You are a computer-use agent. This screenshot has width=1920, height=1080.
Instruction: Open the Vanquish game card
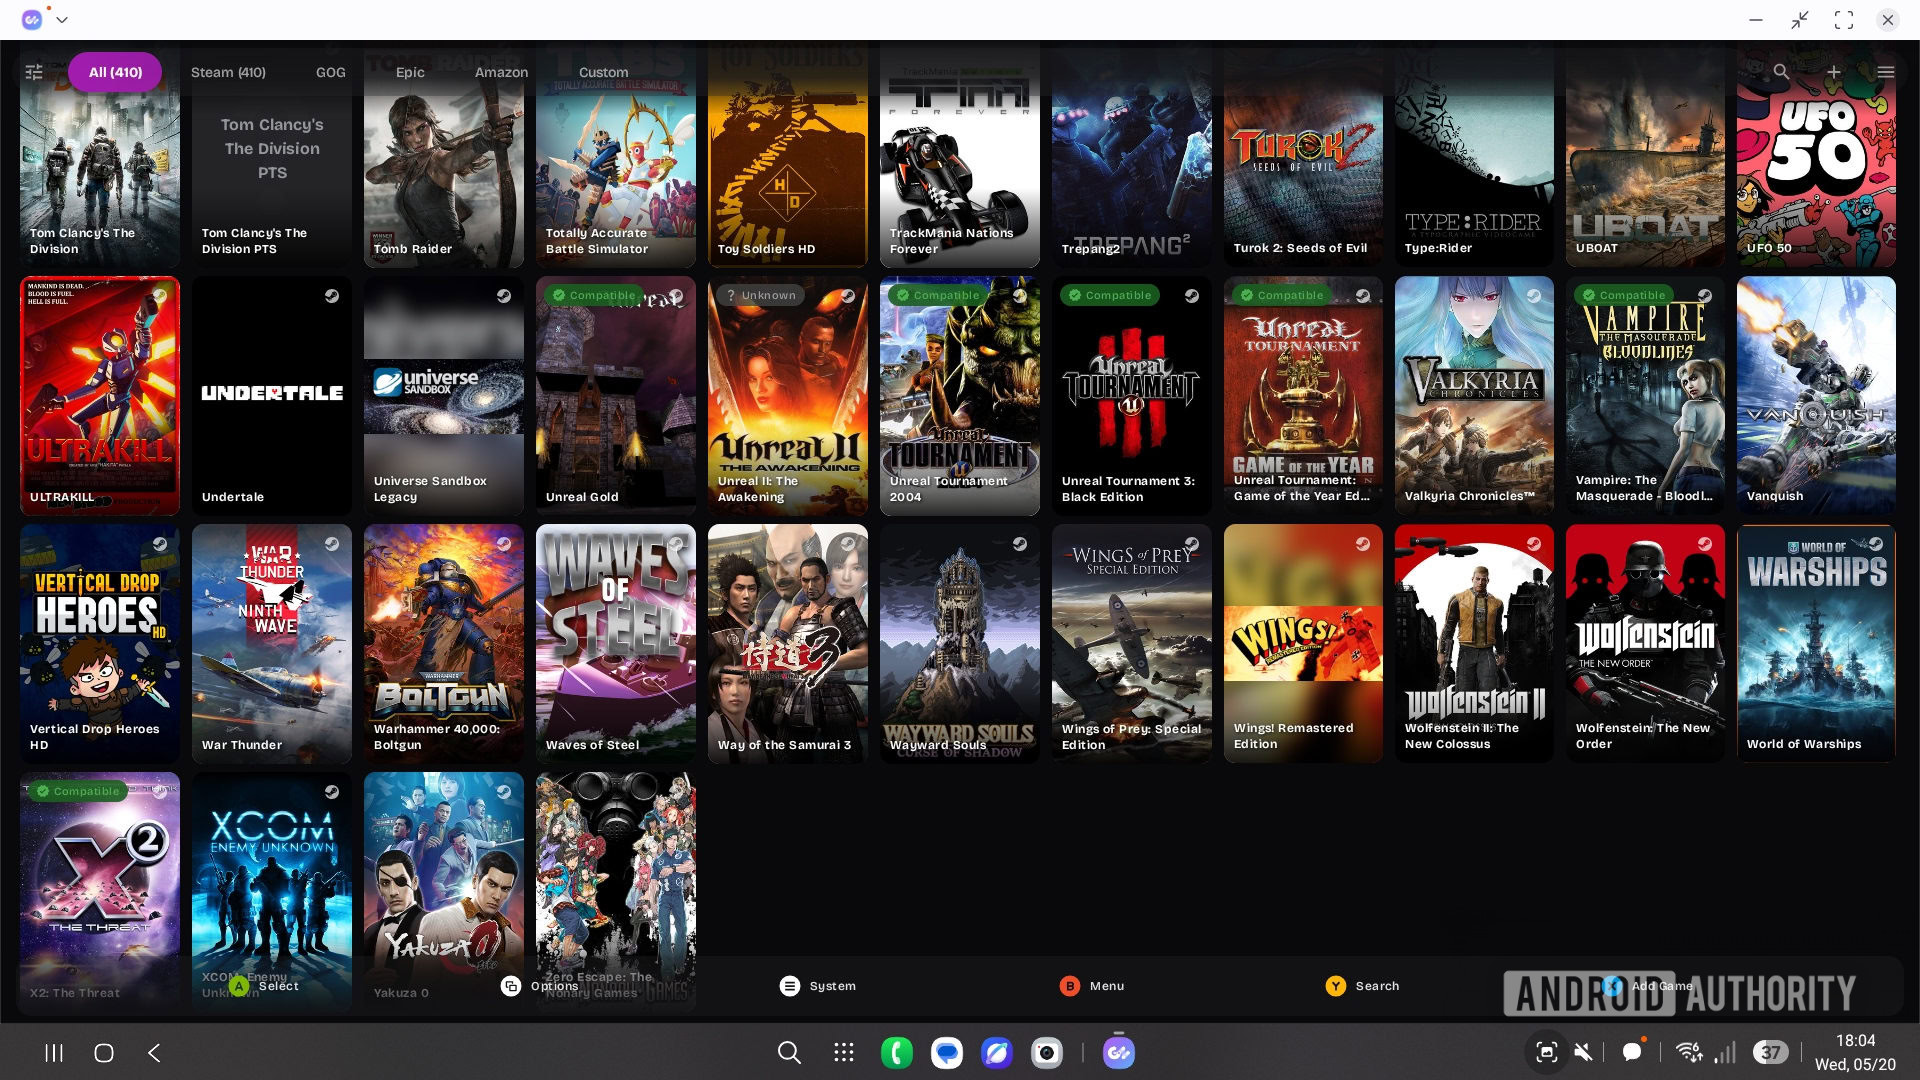[1816, 396]
